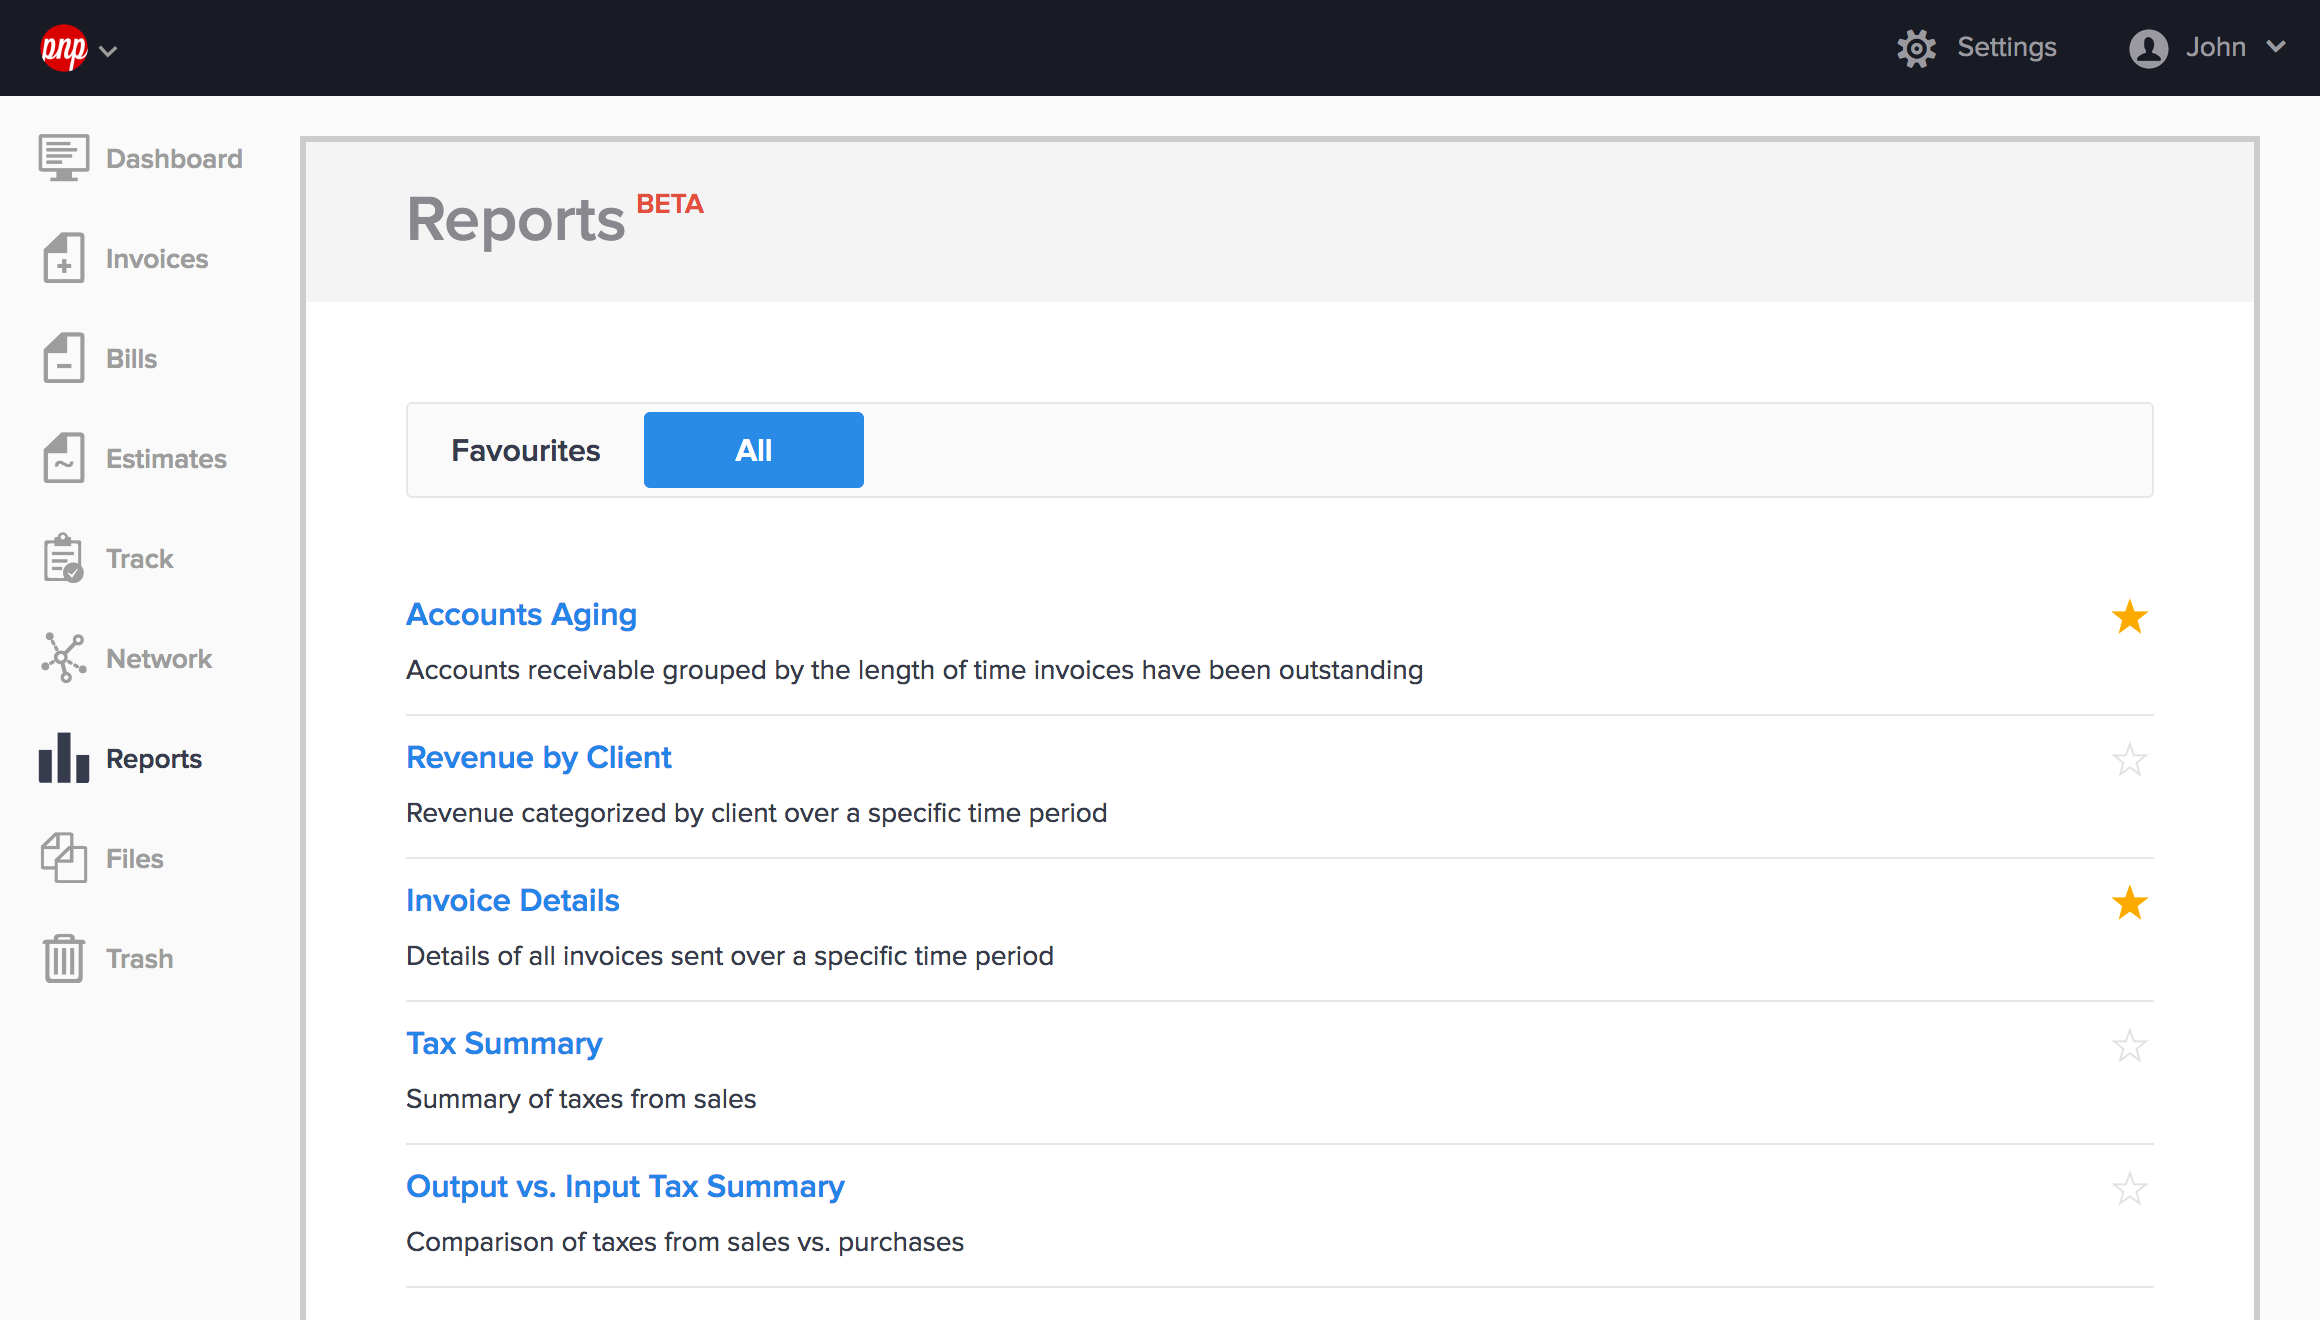The width and height of the screenshot is (2320, 1320).
Task: Toggle favourite star for Invoice Details
Action: tap(2130, 902)
